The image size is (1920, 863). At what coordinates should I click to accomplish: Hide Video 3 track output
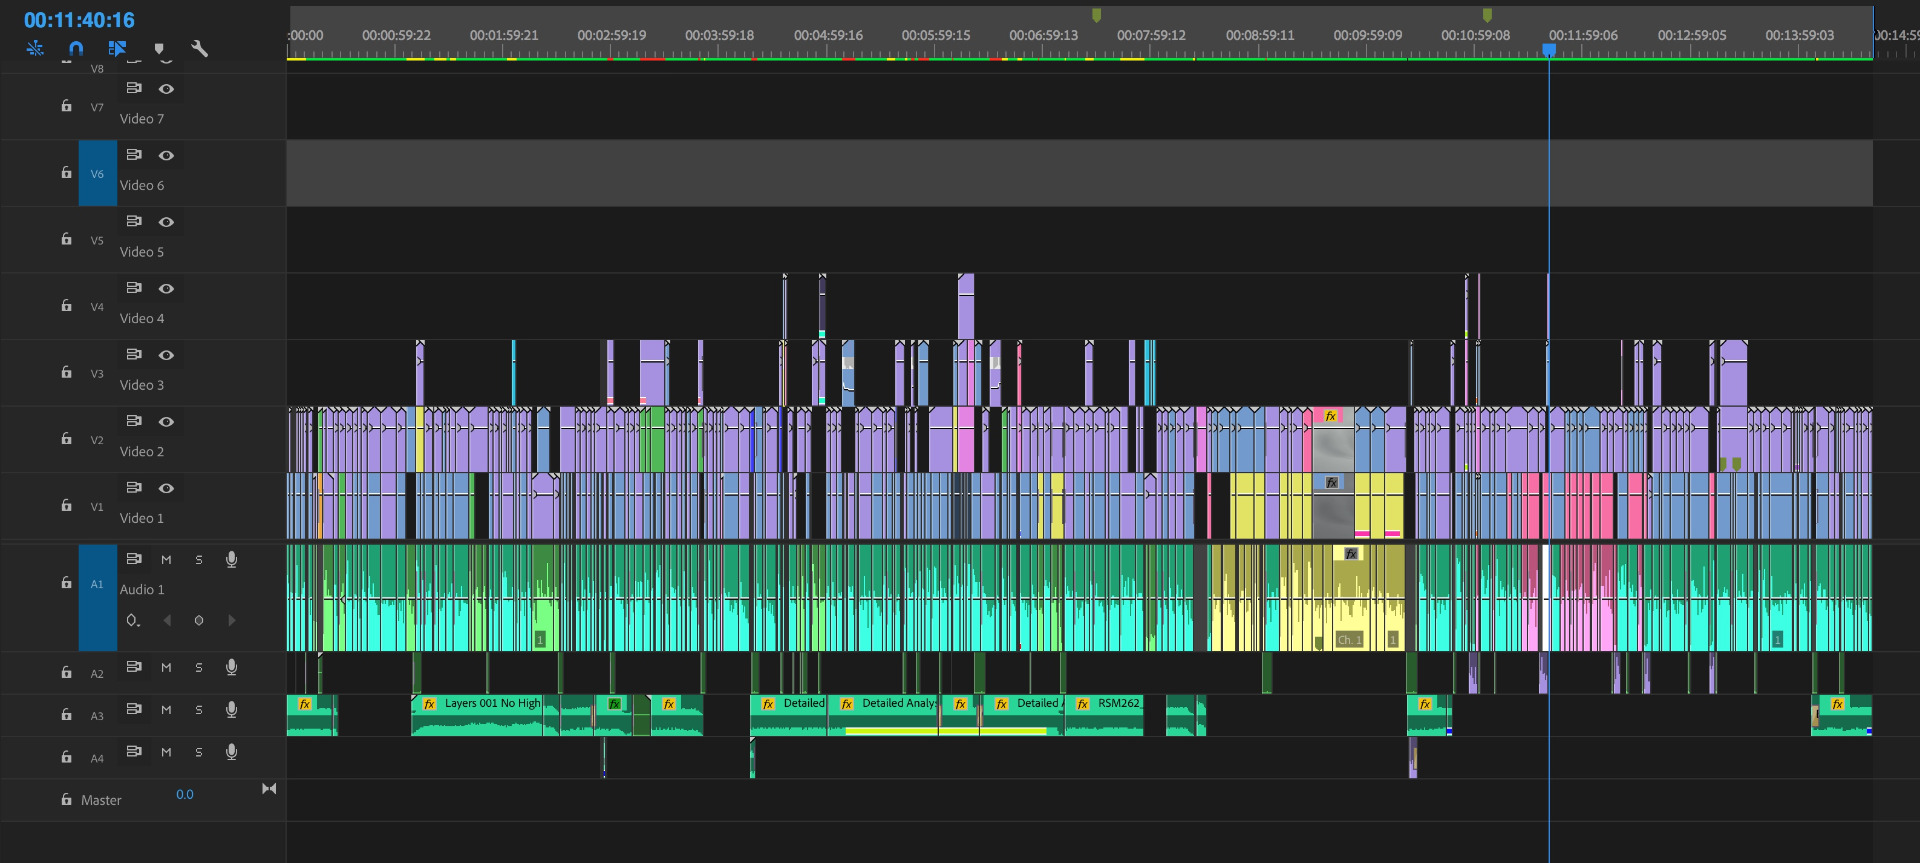166,355
